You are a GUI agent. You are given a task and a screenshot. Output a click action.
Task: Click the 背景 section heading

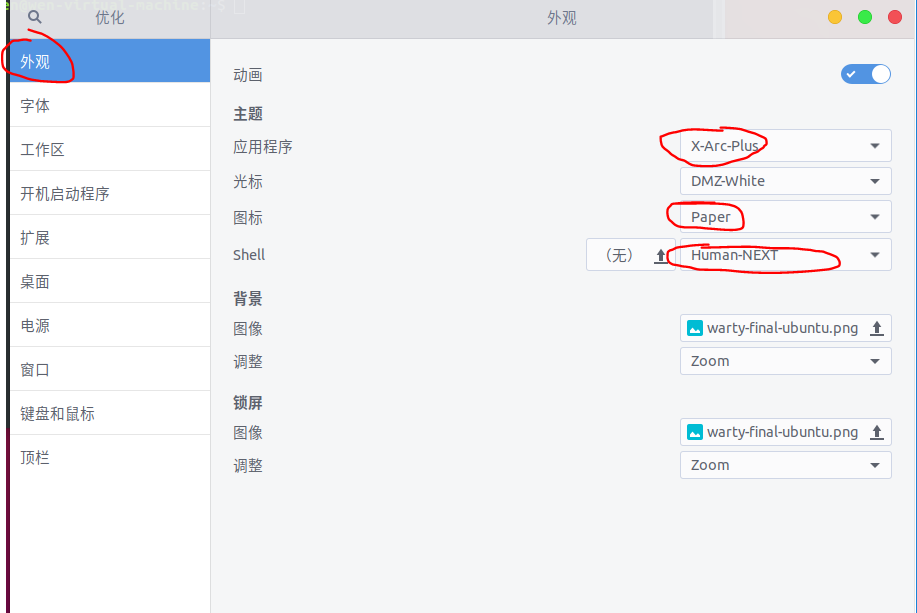[248, 299]
